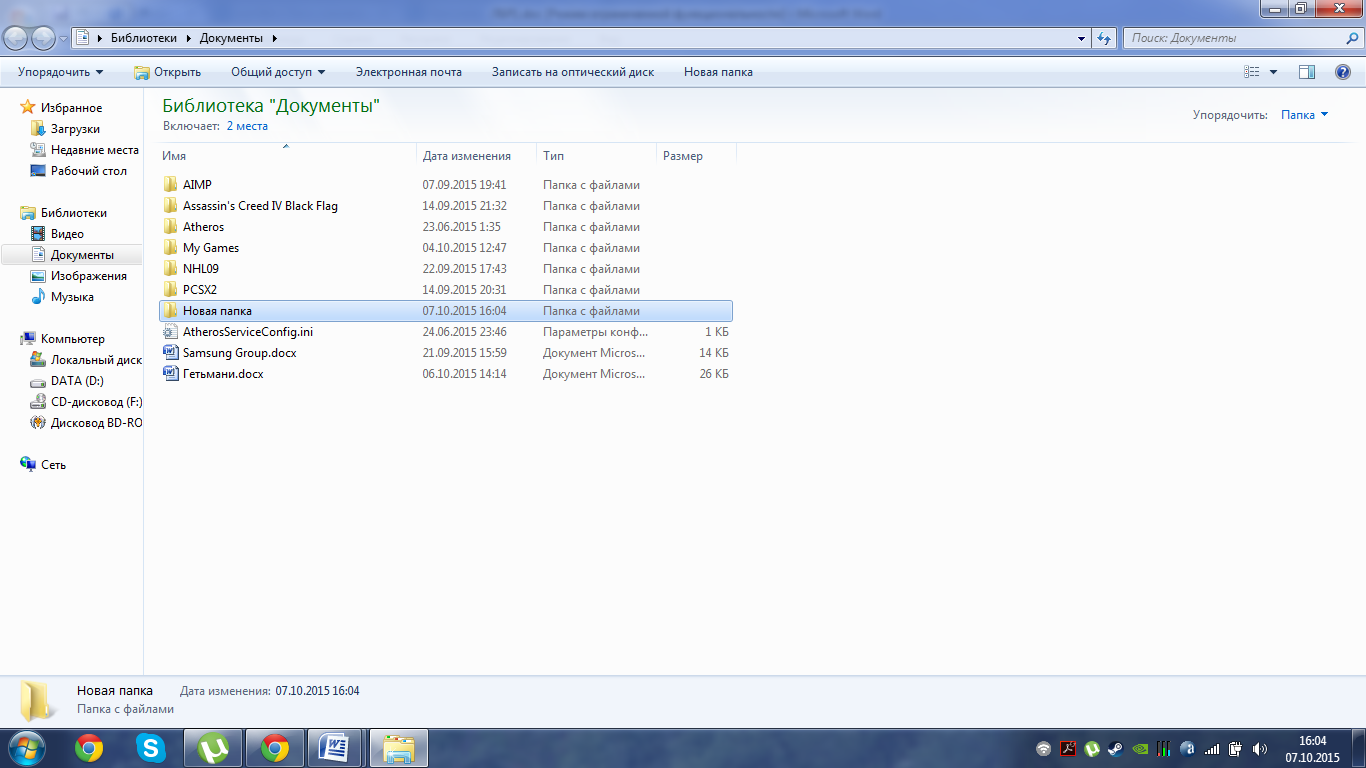Select the Библиотеки breadcrumb in the address bar
This screenshot has width=1366, height=768.
(x=143, y=38)
